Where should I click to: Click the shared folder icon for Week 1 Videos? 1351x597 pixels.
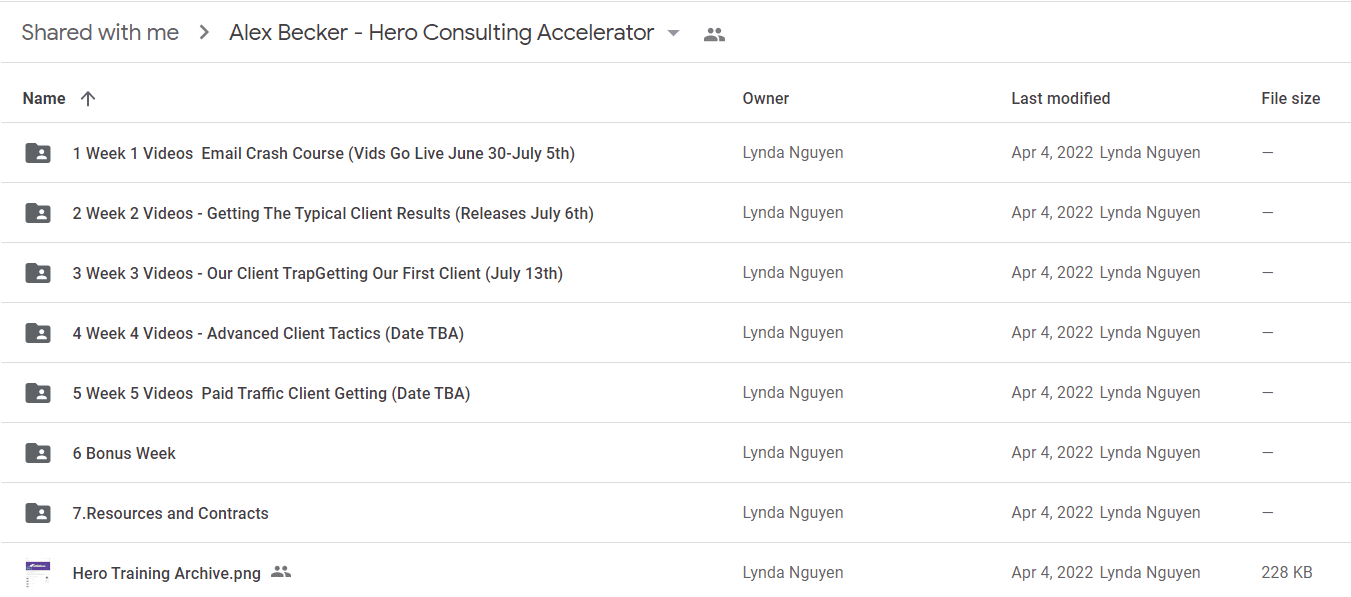pos(38,153)
